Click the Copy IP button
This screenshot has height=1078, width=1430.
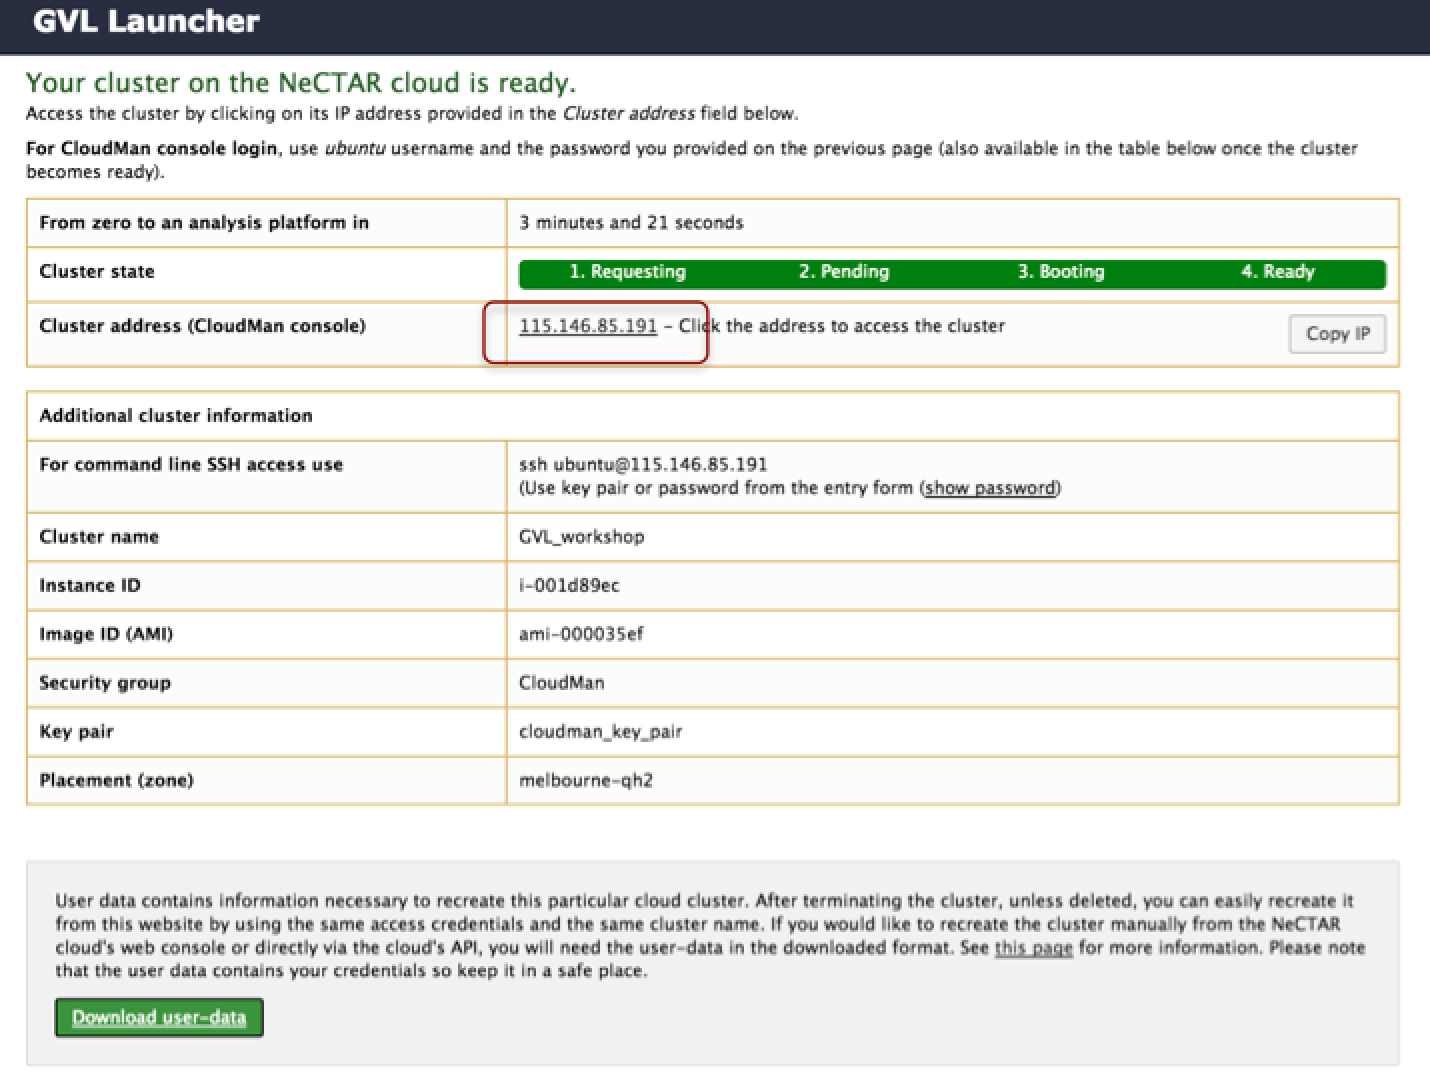point(1337,334)
